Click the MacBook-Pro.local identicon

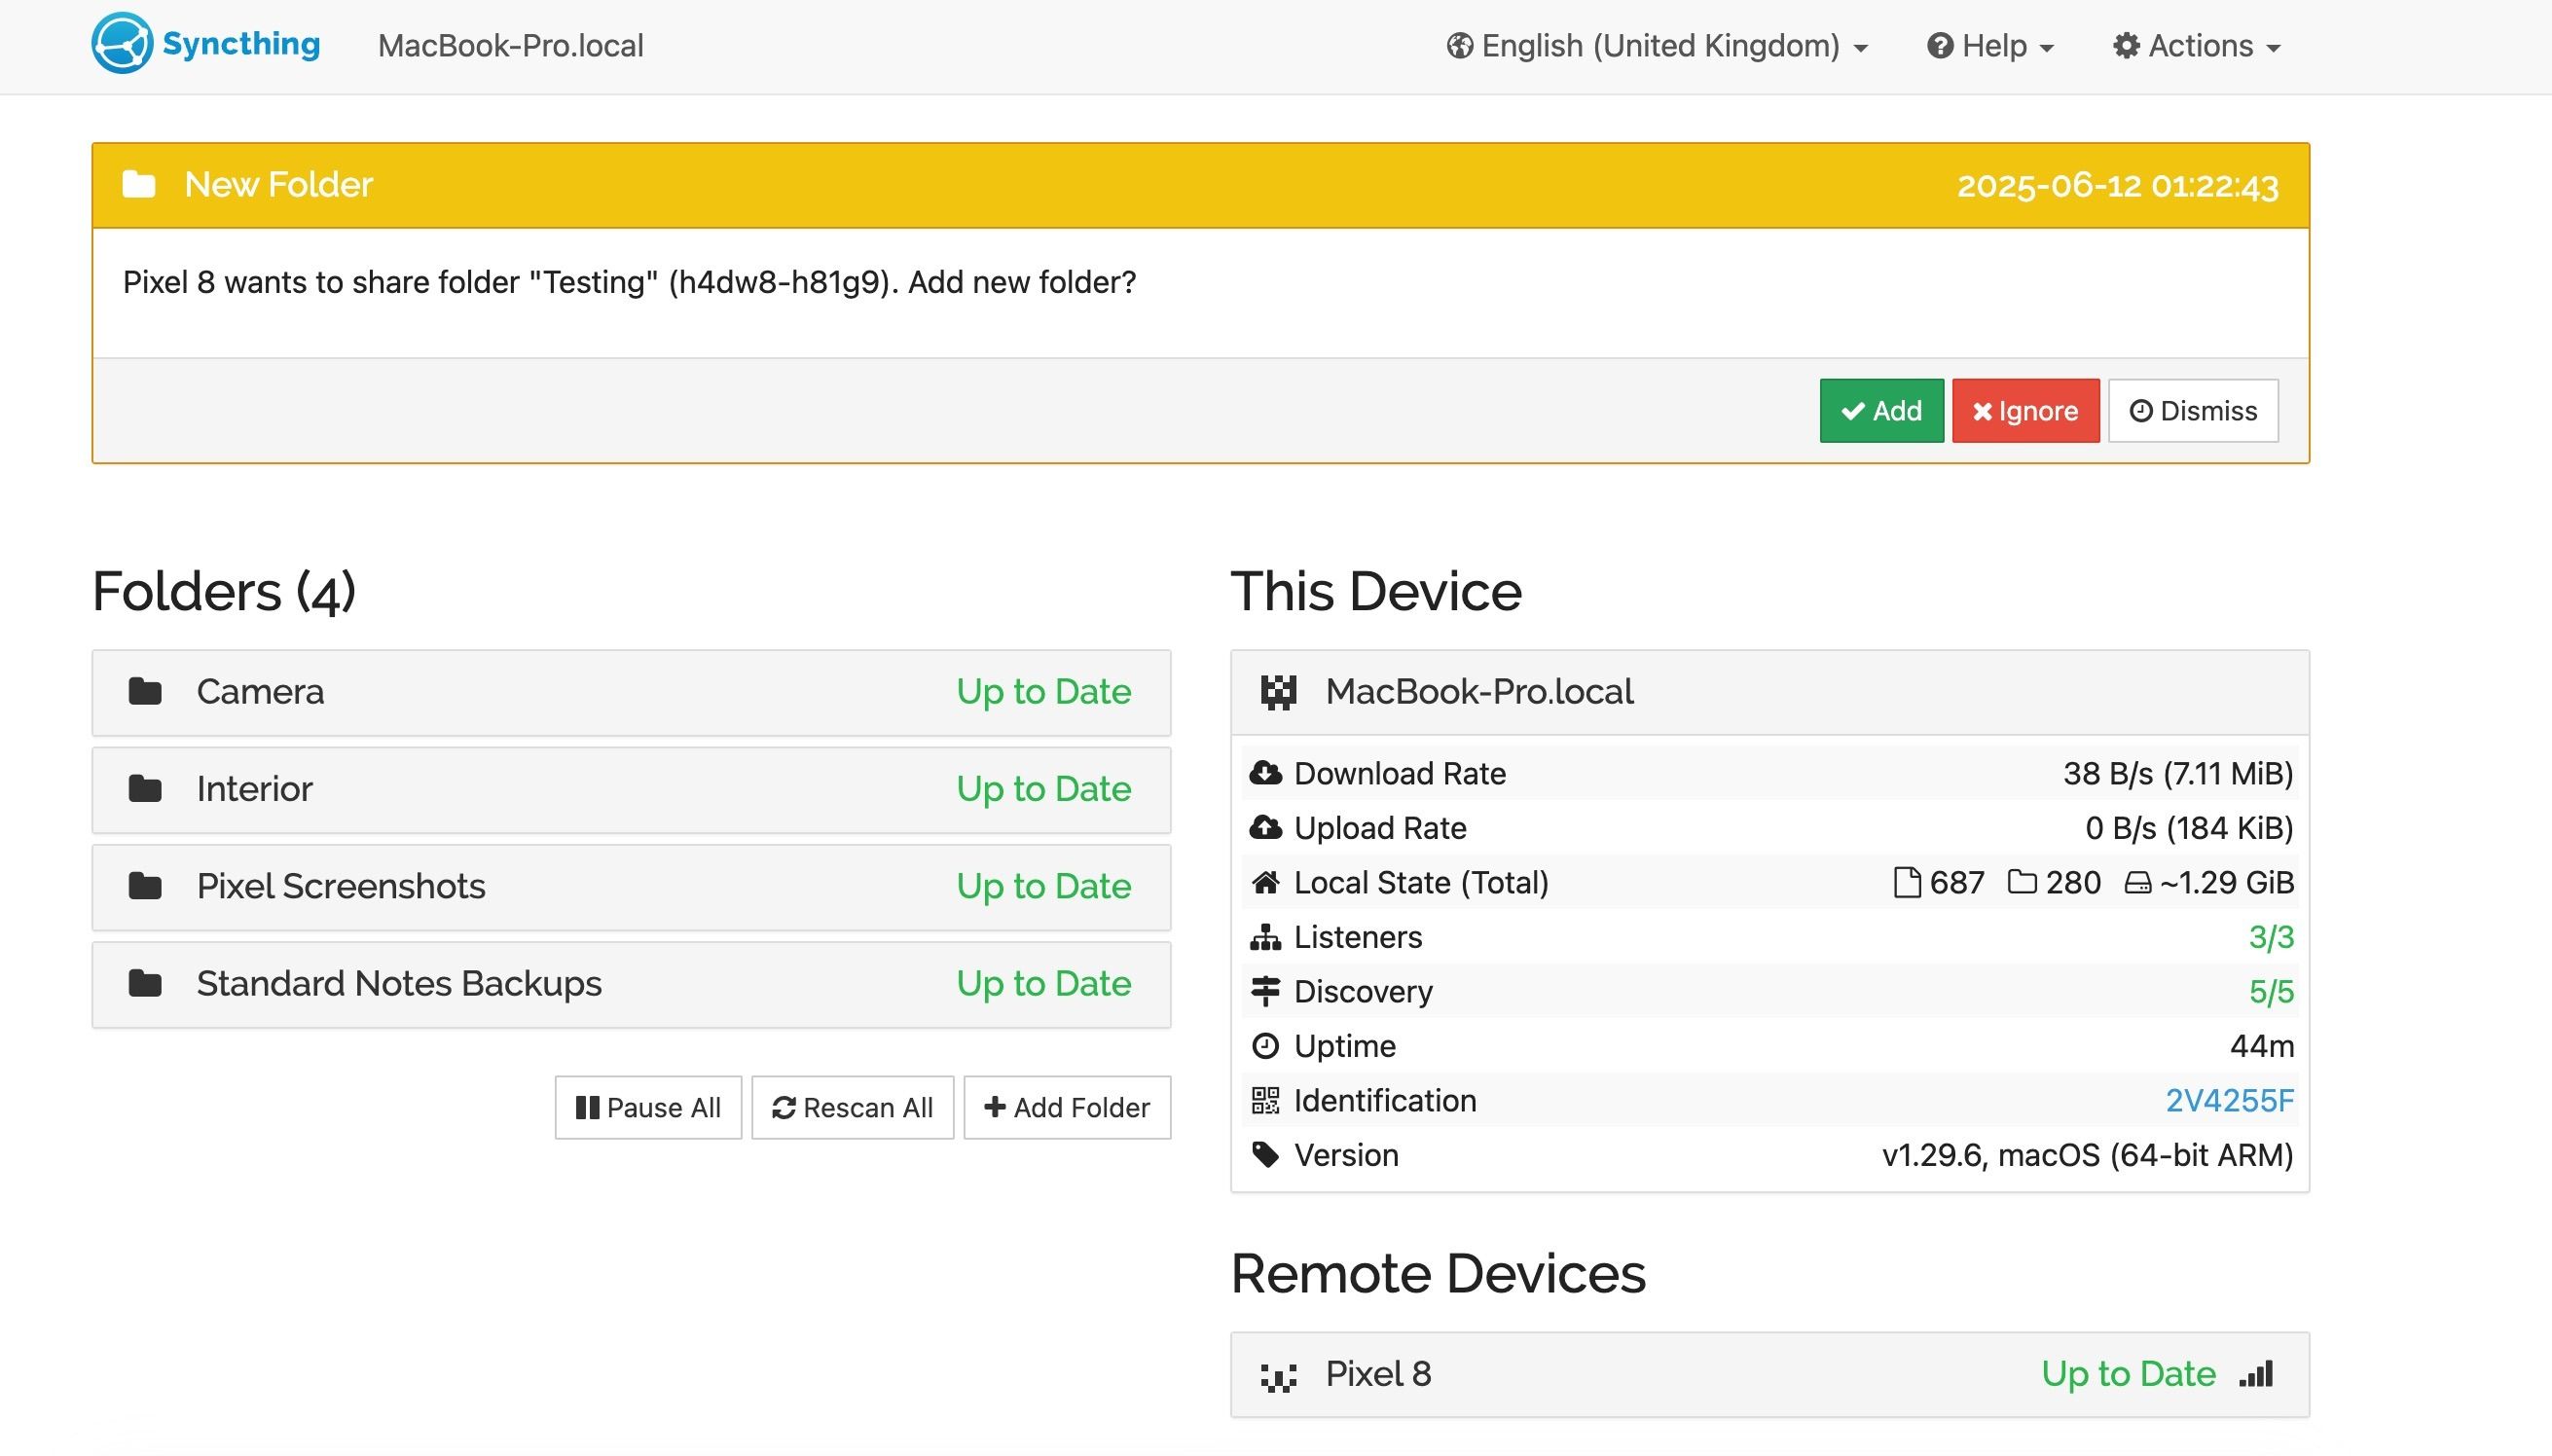click(x=1278, y=692)
